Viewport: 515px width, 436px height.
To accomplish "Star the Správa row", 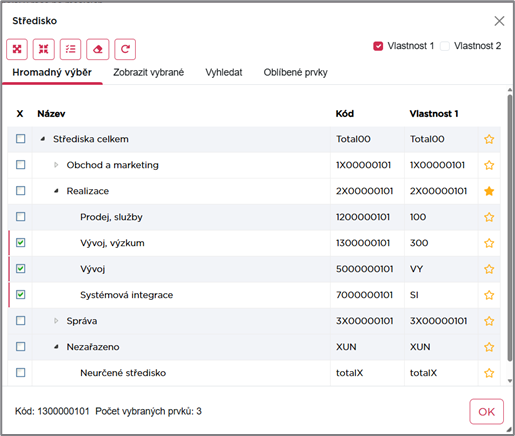I will point(489,321).
